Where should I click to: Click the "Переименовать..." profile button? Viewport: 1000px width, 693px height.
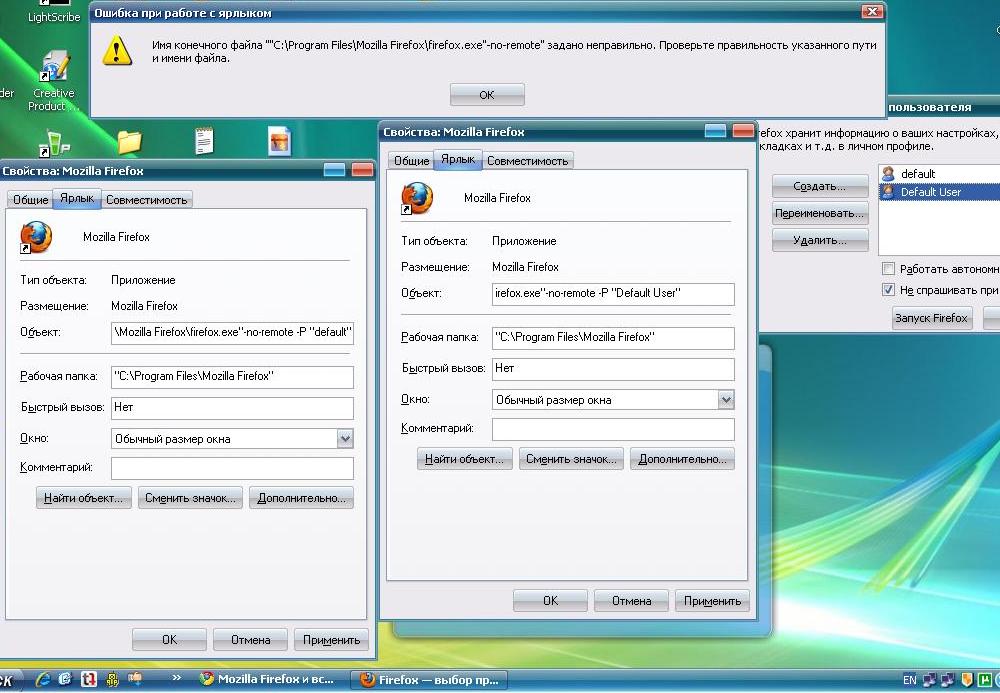820,214
